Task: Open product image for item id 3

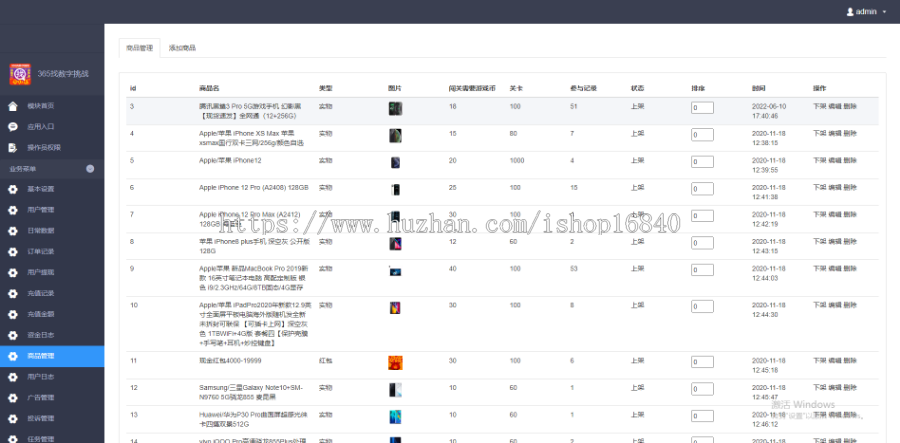Action: pos(395,108)
